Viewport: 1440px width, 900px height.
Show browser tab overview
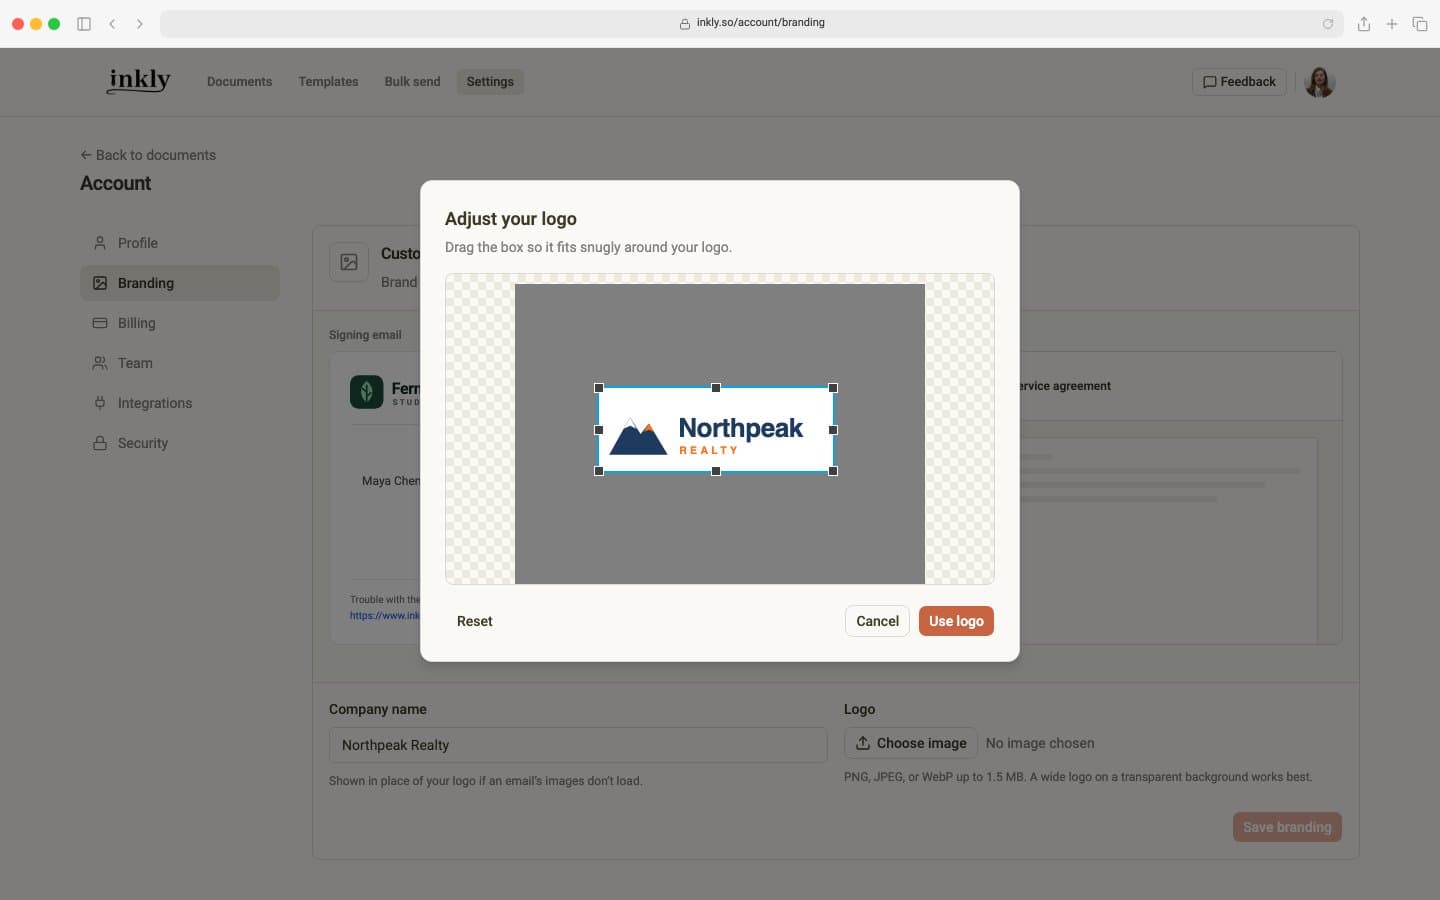(x=1420, y=24)
